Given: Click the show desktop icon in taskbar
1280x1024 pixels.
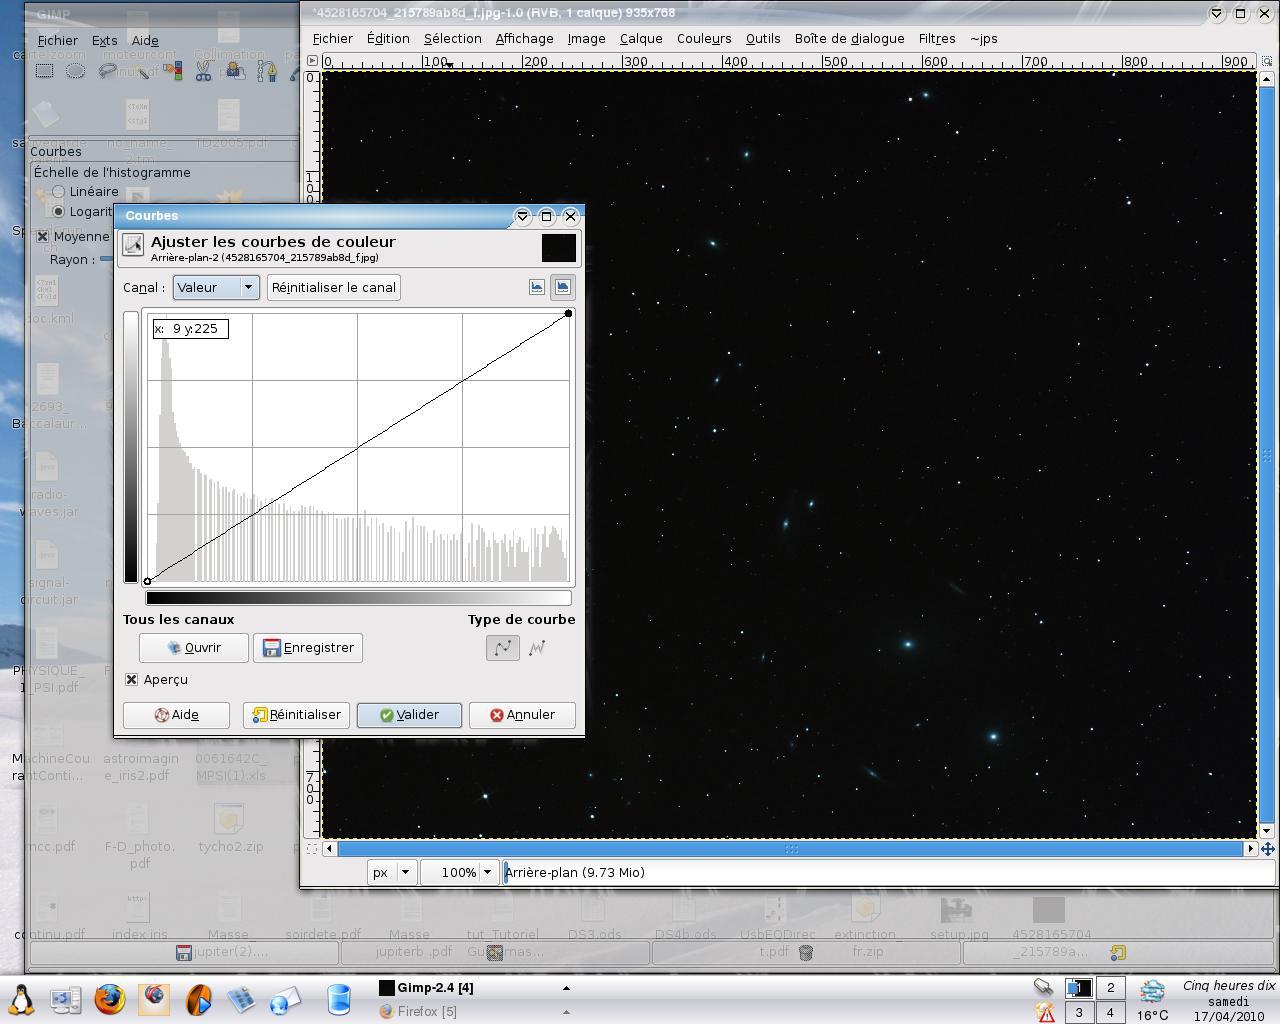Looking at the screenshot, I should (x=66, y=999).
